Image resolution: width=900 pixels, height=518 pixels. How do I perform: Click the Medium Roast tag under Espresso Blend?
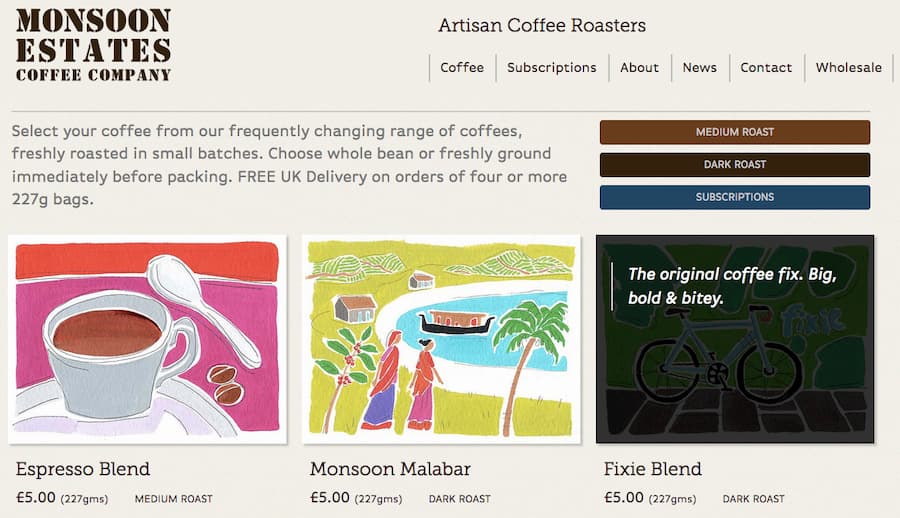coord(173,499)
